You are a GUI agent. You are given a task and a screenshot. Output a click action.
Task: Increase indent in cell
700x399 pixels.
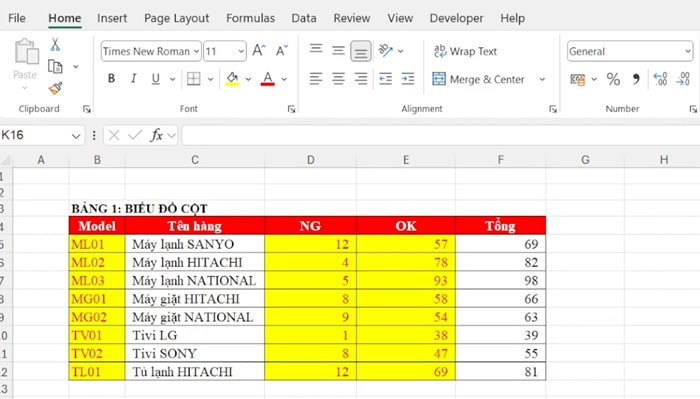408,79
